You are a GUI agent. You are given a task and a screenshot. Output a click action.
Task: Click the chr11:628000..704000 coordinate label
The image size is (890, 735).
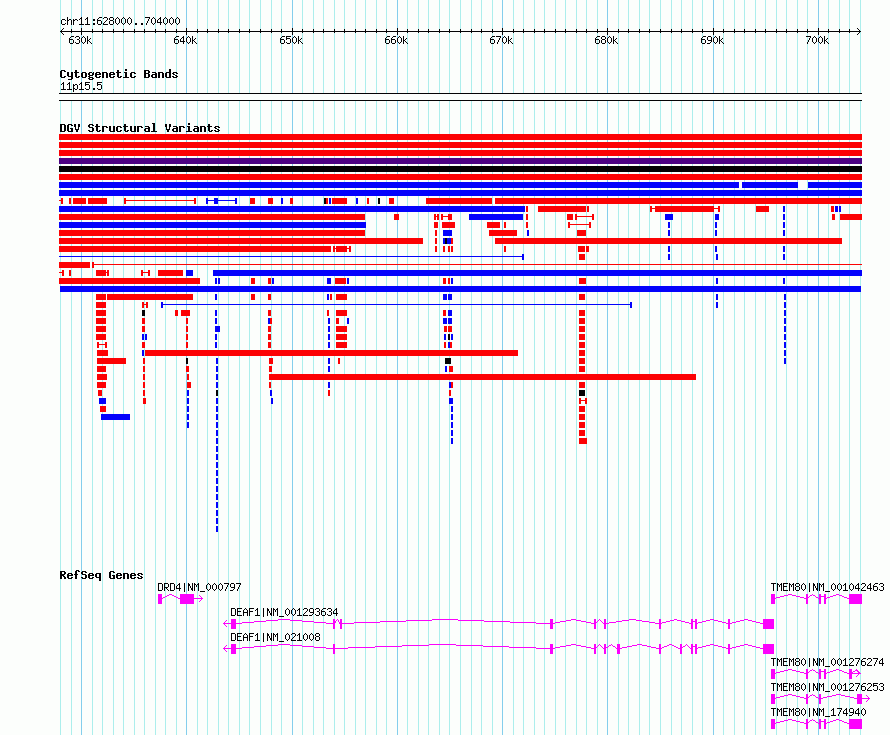pyautogui.click(x=120, y=21)
